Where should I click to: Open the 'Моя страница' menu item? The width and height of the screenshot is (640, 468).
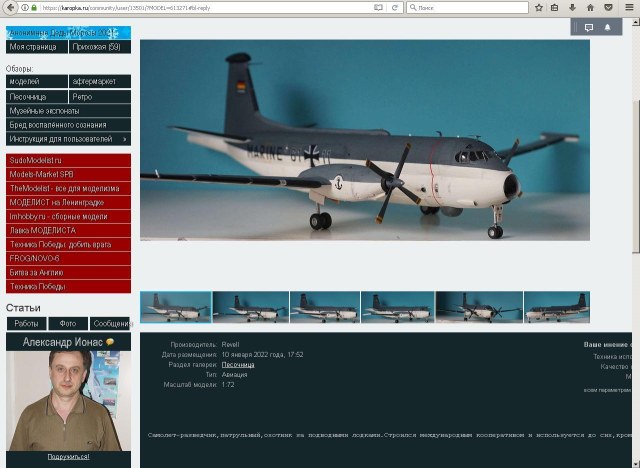tap(35, 47)
